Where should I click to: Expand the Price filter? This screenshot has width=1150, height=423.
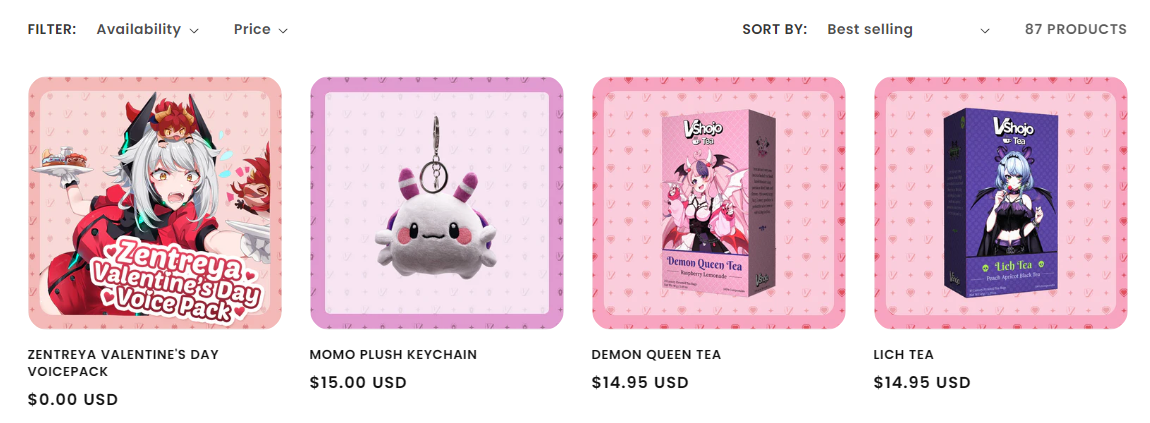point(260,29)
